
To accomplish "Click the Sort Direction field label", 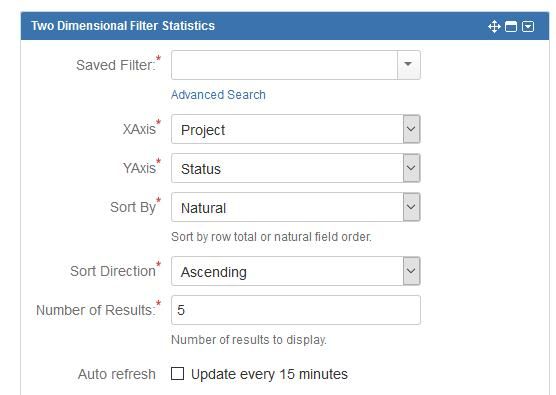I will [113, 271].
